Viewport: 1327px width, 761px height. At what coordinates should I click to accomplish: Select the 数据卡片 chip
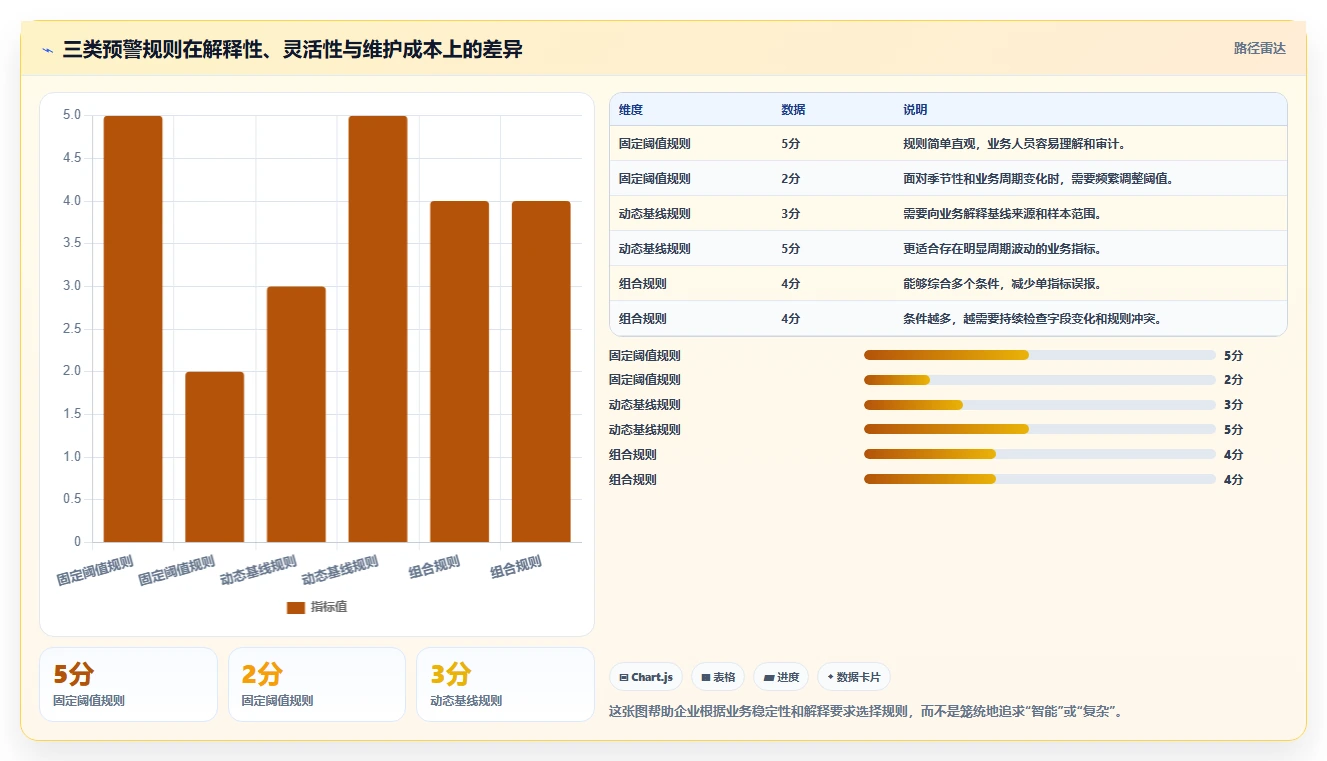point(853,677)
